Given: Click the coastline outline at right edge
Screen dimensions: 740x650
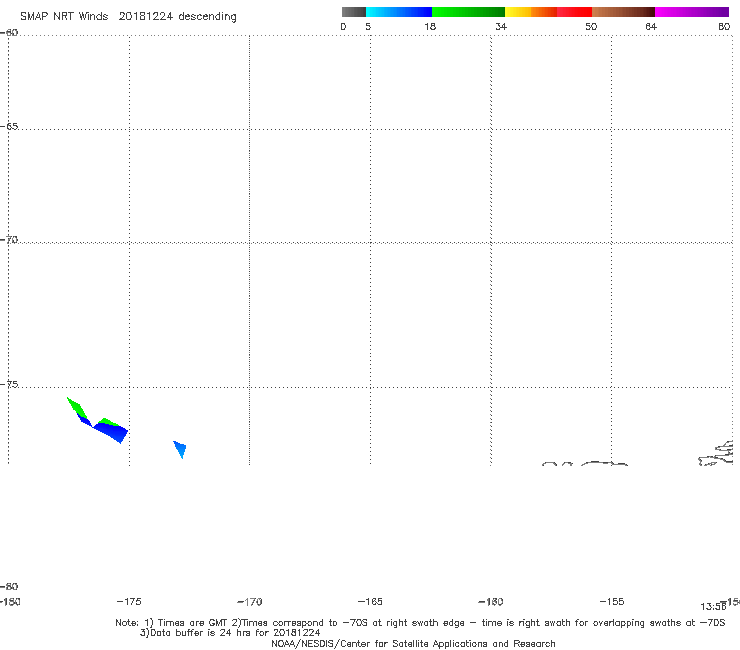Looking at the screenshot, I should pos(717,454).
